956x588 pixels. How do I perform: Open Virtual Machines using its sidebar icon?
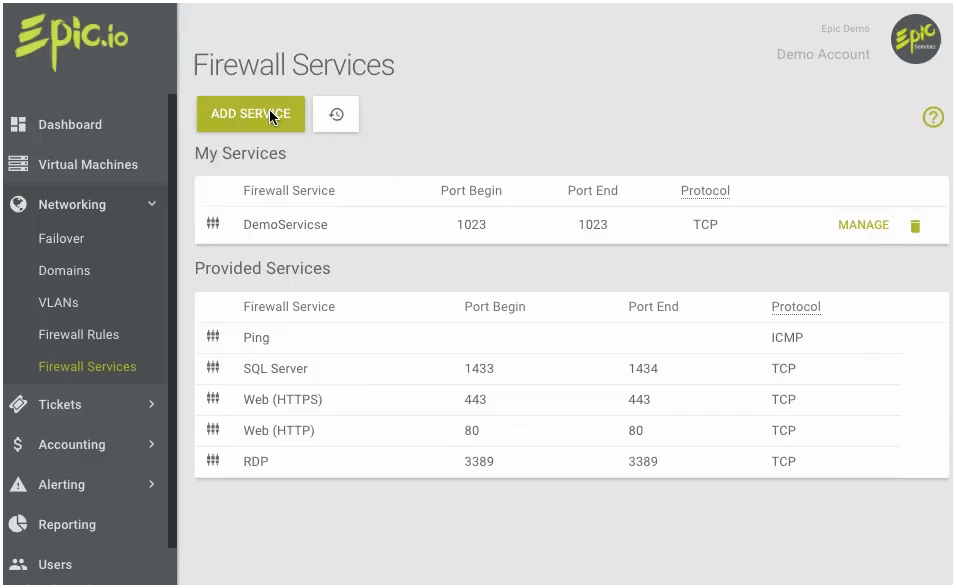pyautogui.click(x=20, y=164)
